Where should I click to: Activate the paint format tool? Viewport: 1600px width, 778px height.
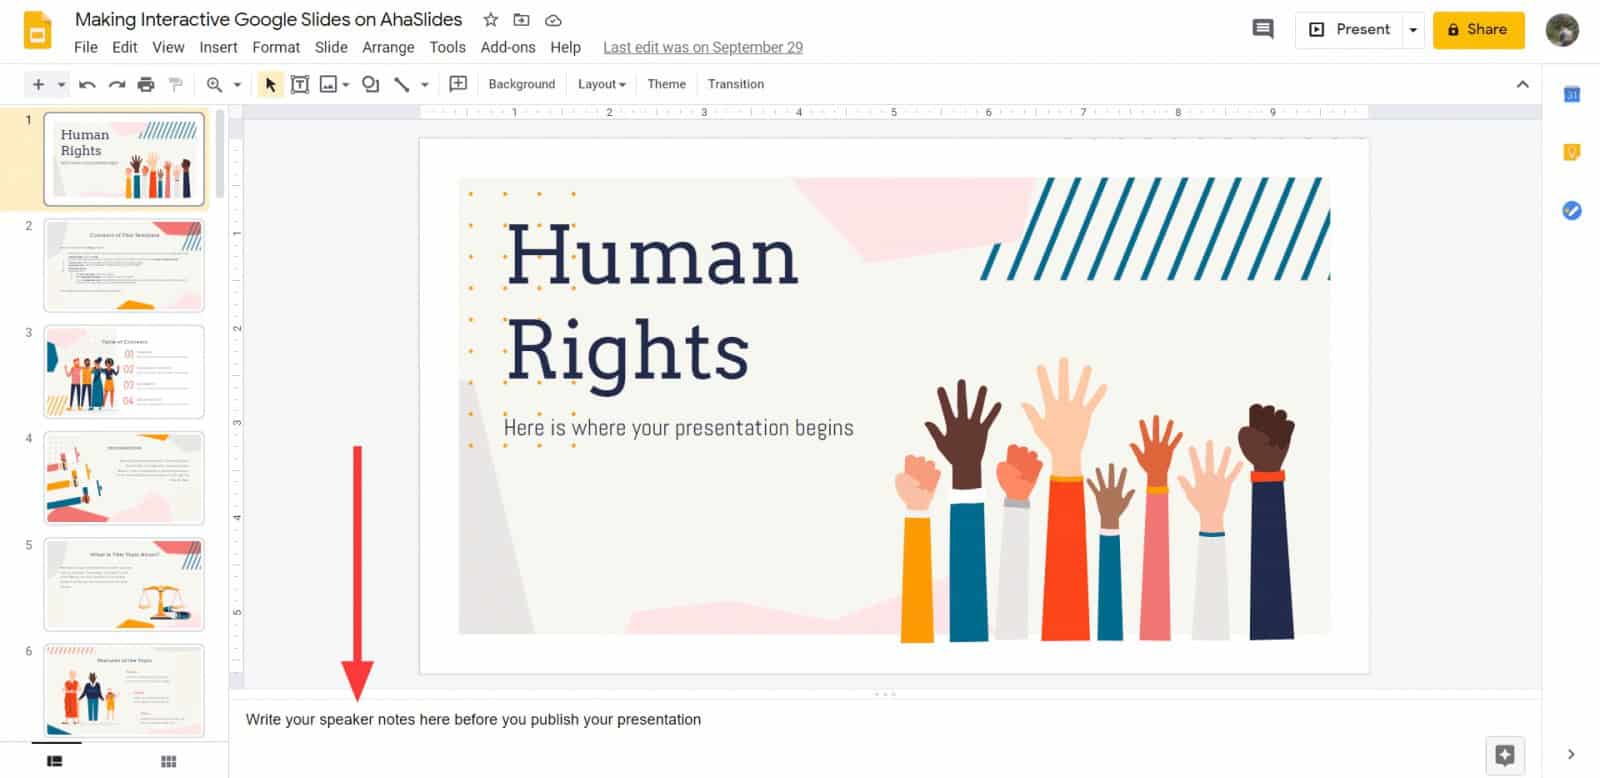click(176, 84)
